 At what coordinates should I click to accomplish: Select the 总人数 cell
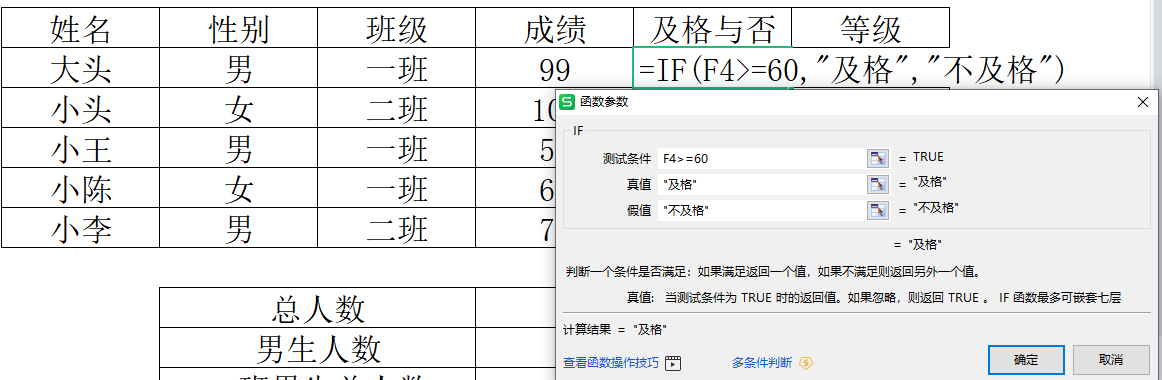click(x=317, y=307)
